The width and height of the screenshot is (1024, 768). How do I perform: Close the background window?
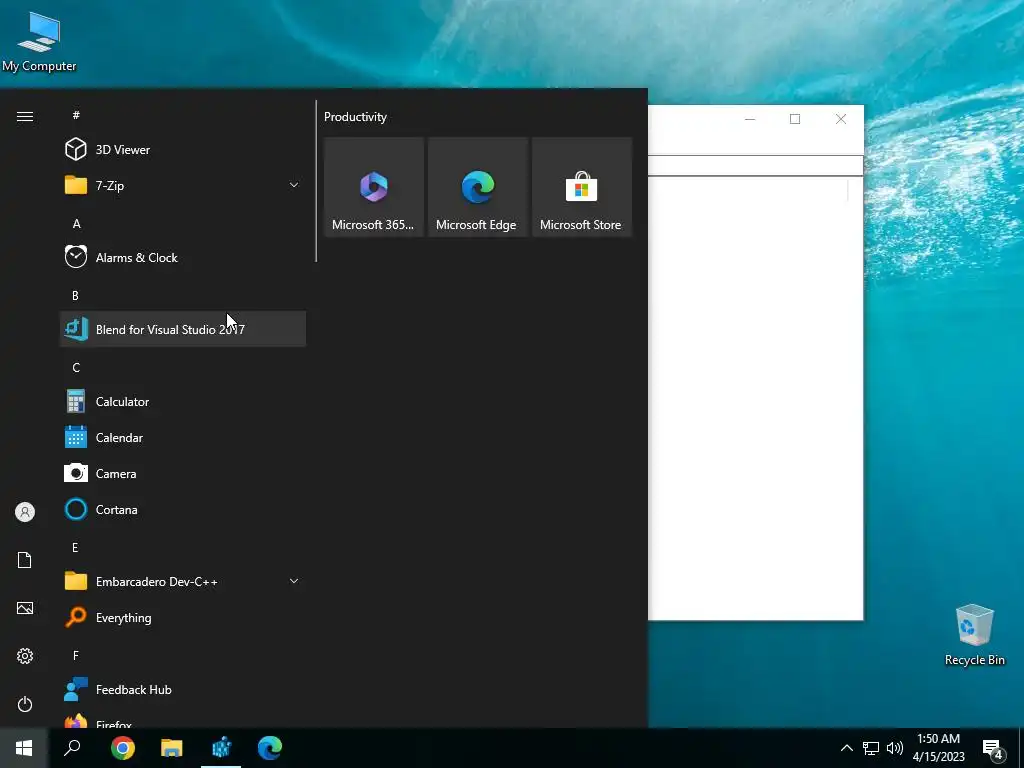point(841,119)
